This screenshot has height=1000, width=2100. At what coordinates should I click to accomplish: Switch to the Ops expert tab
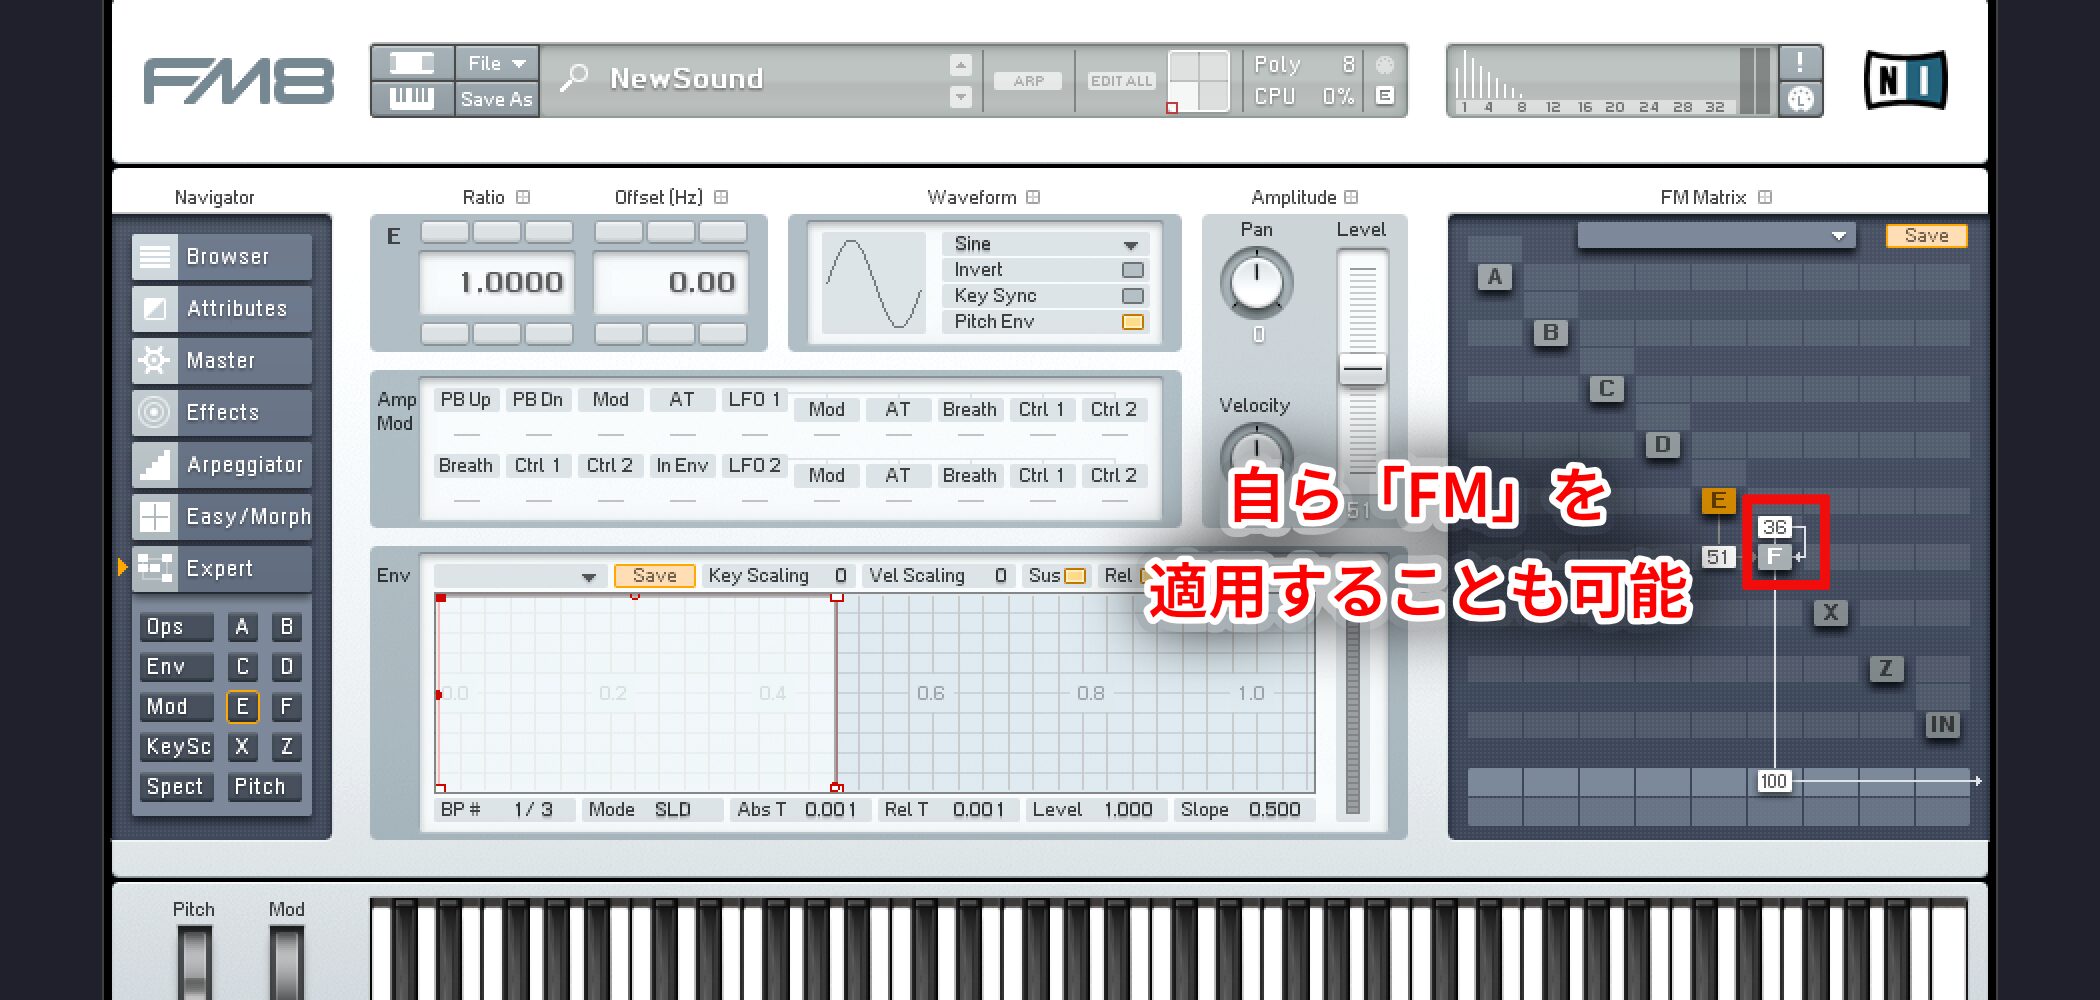[177, 627]
